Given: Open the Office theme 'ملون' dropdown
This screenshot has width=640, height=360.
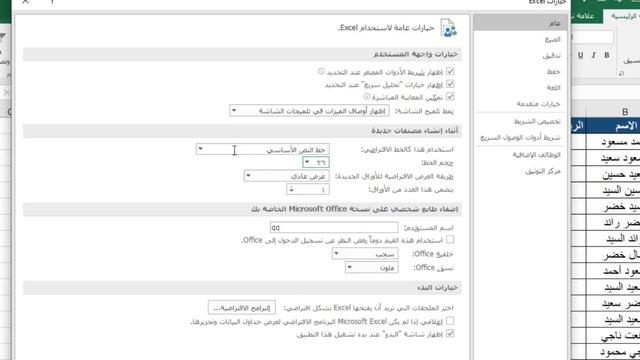Looking at the screenshot, I should pyautogui.click(x=372, y=267).
